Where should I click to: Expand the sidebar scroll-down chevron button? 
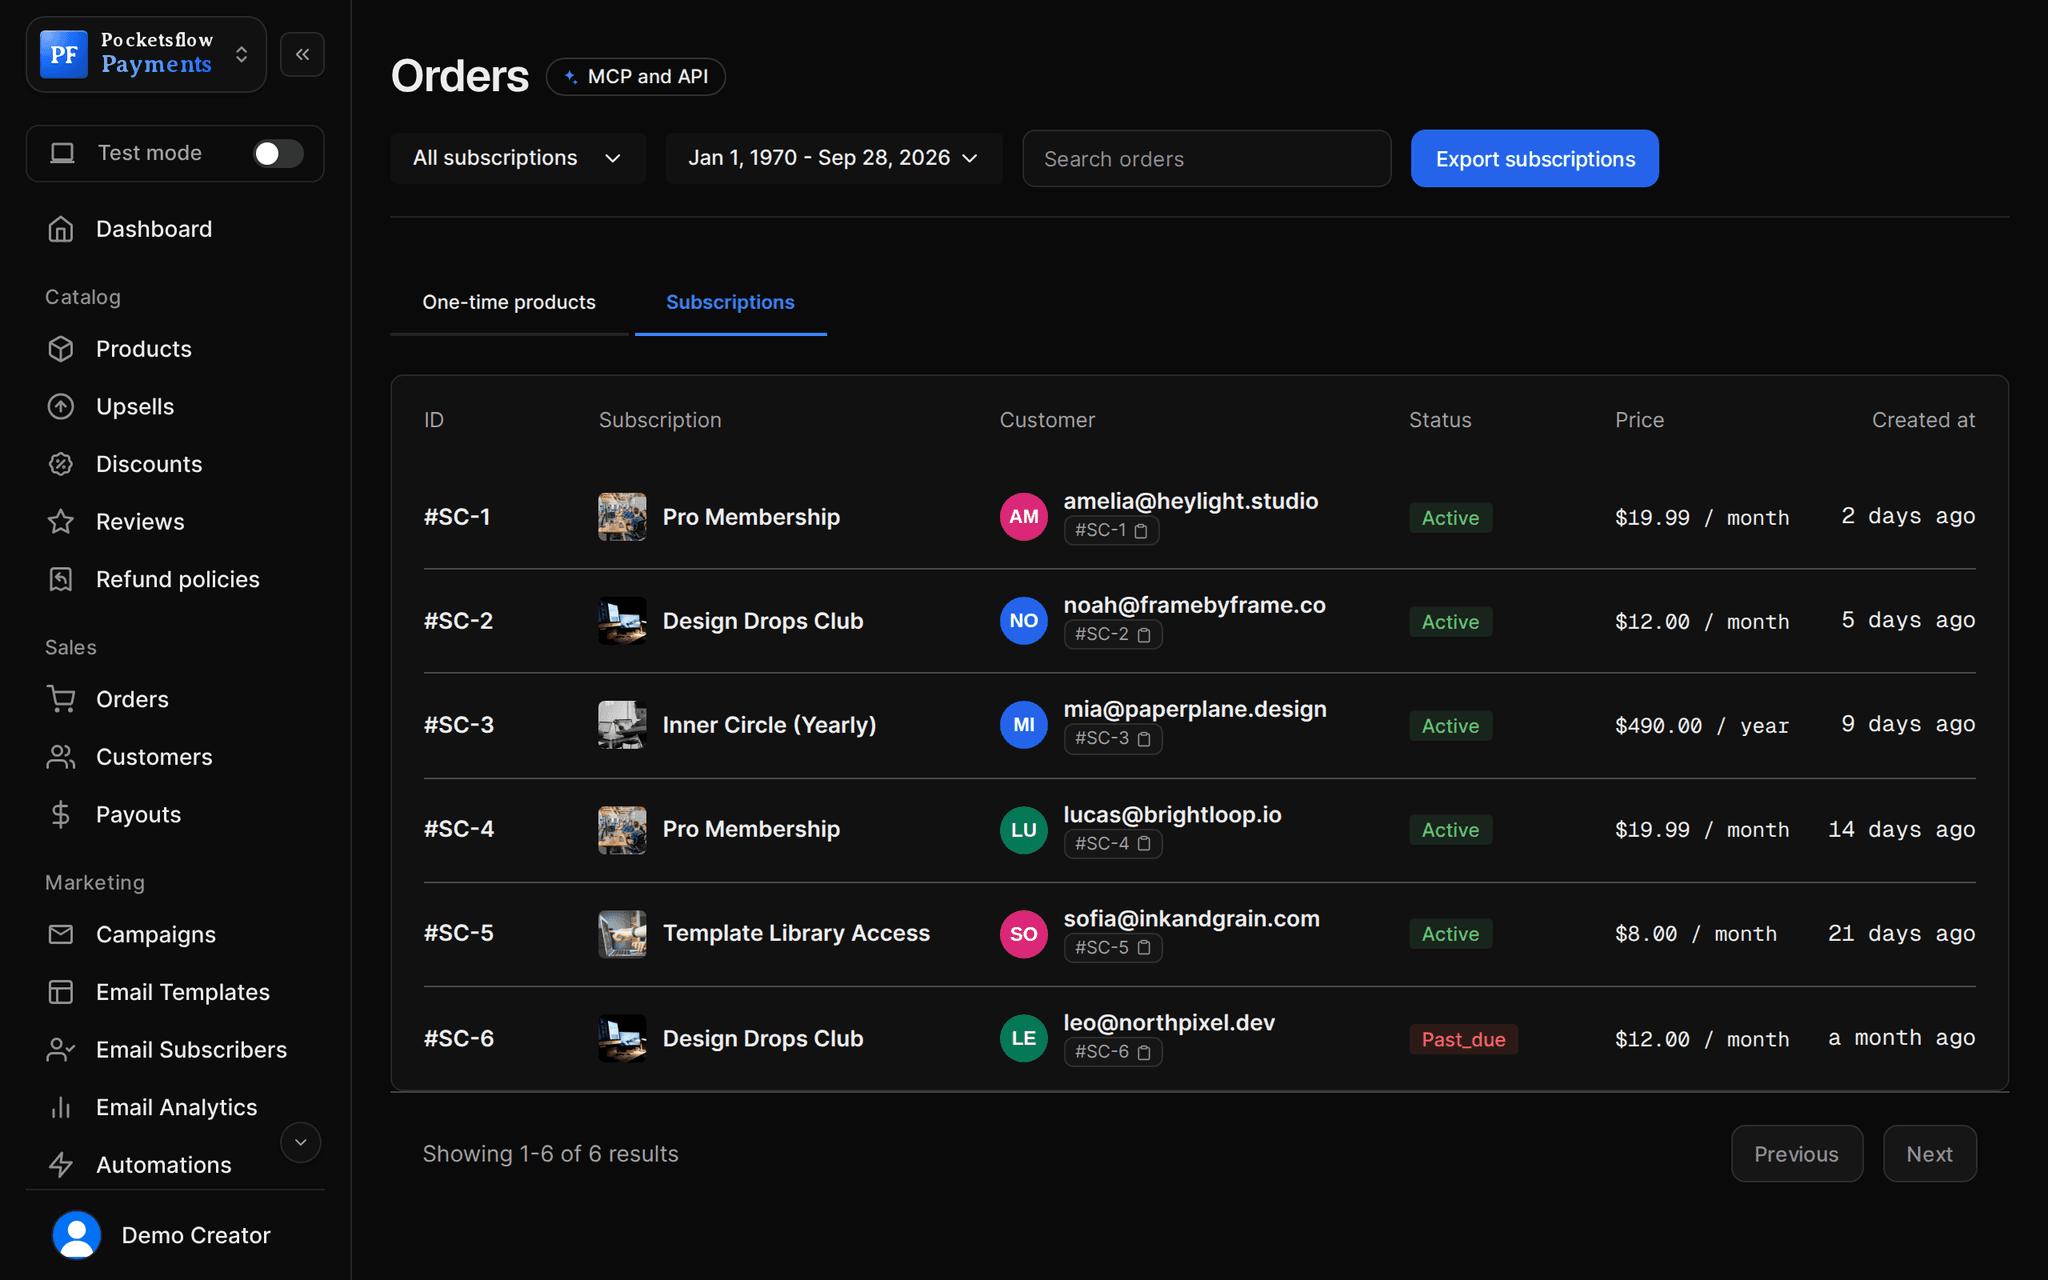(x=300, y=1142)
